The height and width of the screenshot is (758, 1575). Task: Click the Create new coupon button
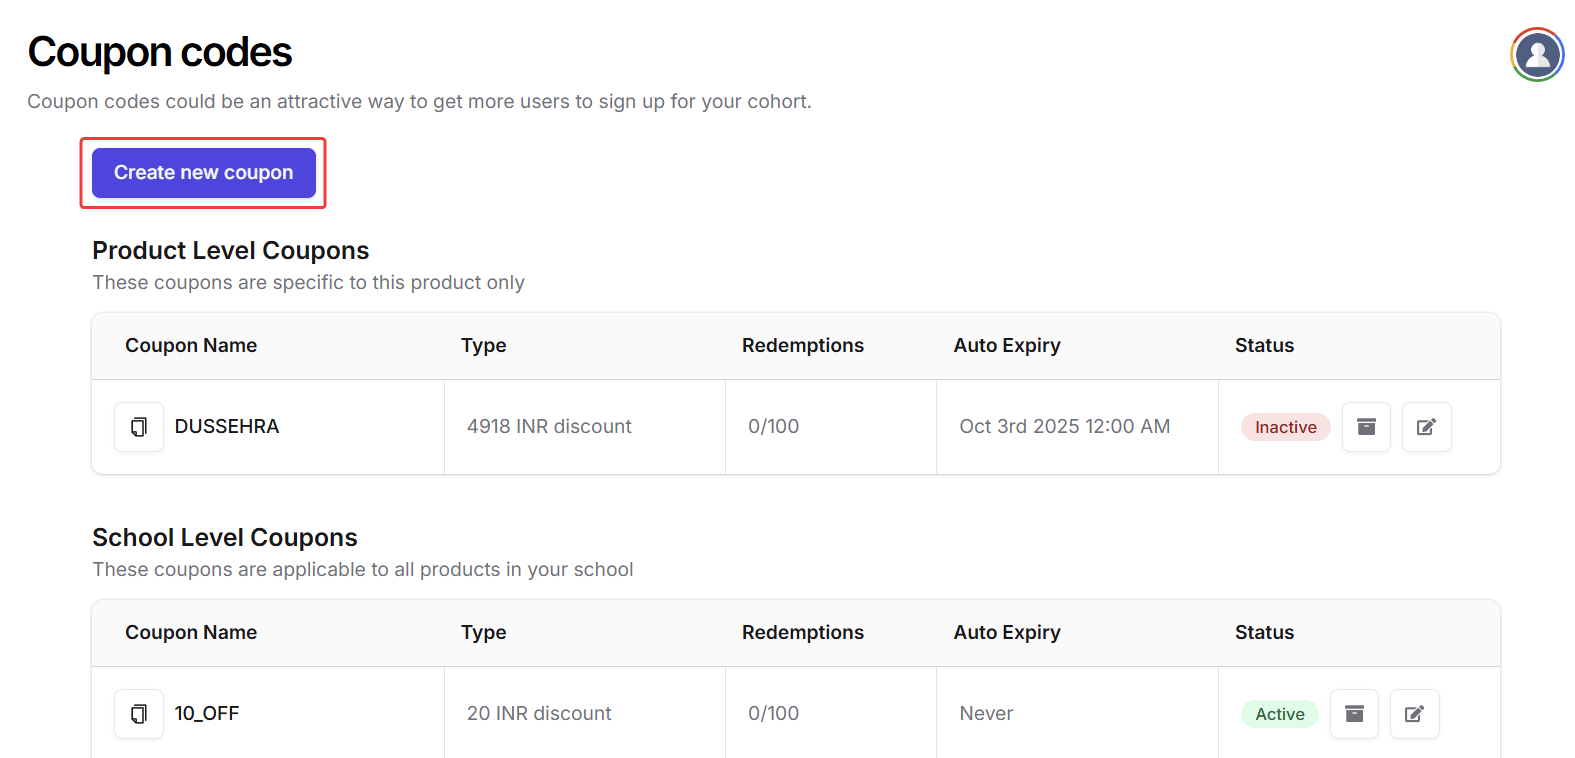(203, 173)
